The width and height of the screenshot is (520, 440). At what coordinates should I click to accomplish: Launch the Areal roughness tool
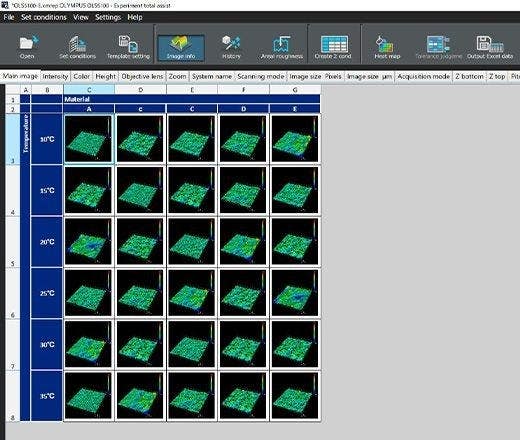point(282,48)
